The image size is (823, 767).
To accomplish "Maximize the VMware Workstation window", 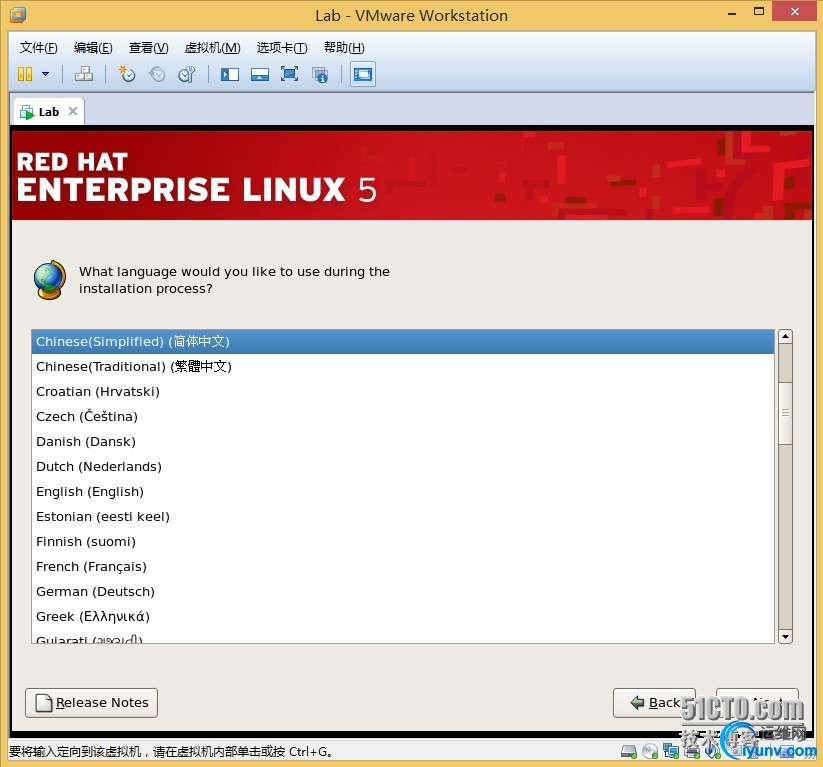I will tap(759, 12).
